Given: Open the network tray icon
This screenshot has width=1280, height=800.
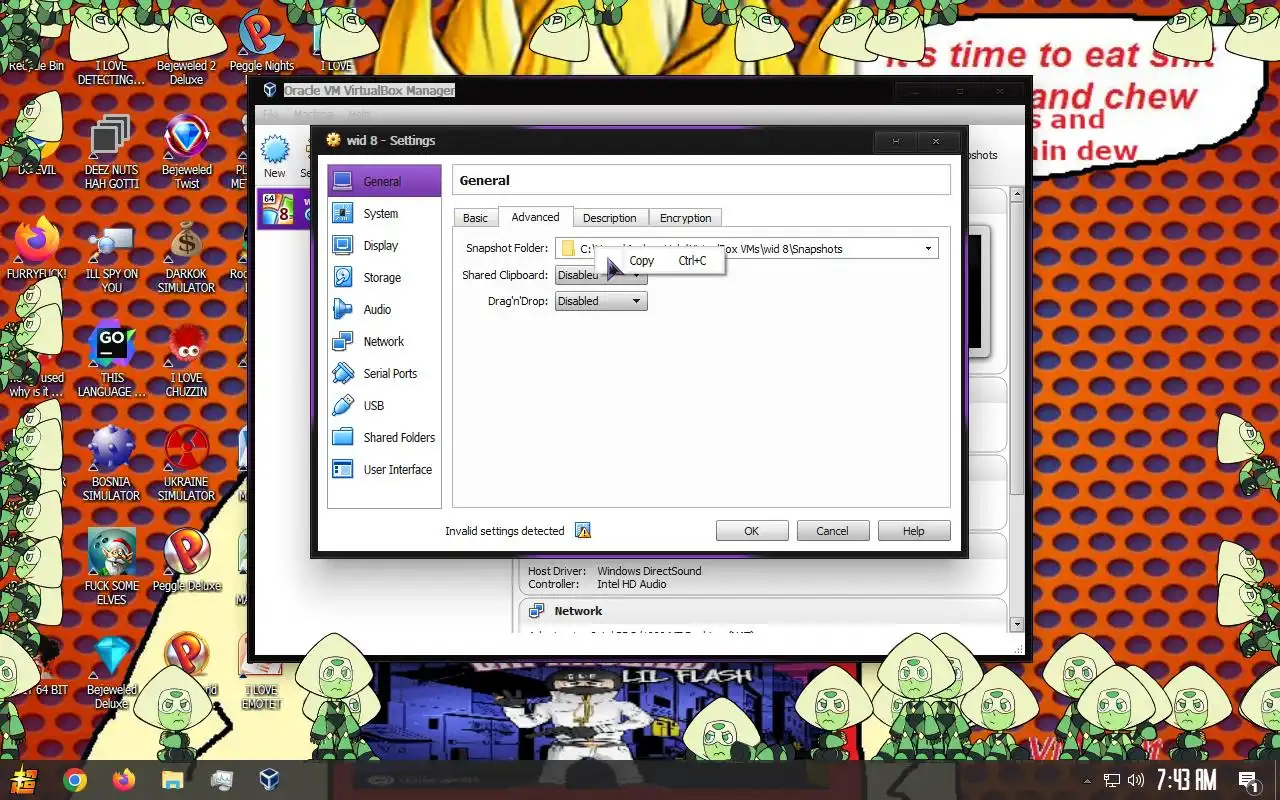Looking at the screenshot, I should (1111, 780).
